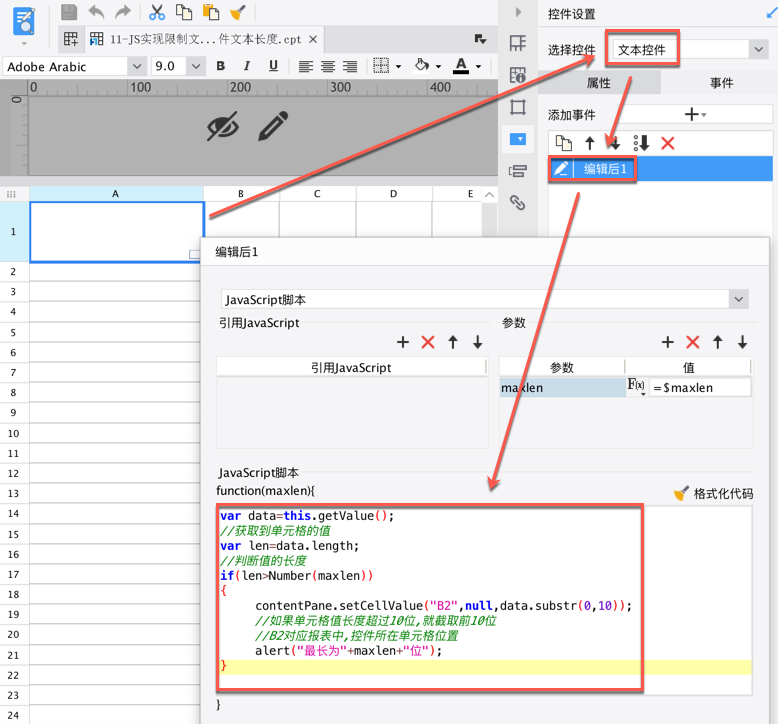Toggle bold formatting

(221, 66)
